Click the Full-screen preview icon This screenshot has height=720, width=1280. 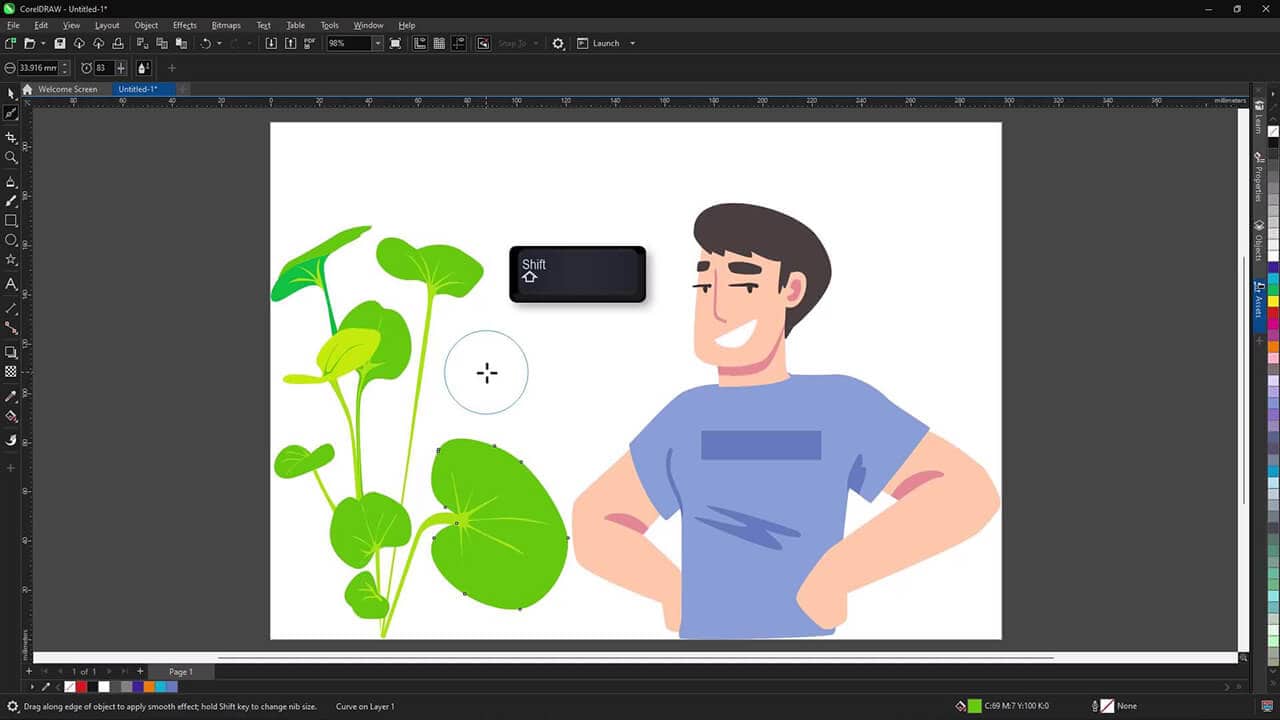click(396, 43)
